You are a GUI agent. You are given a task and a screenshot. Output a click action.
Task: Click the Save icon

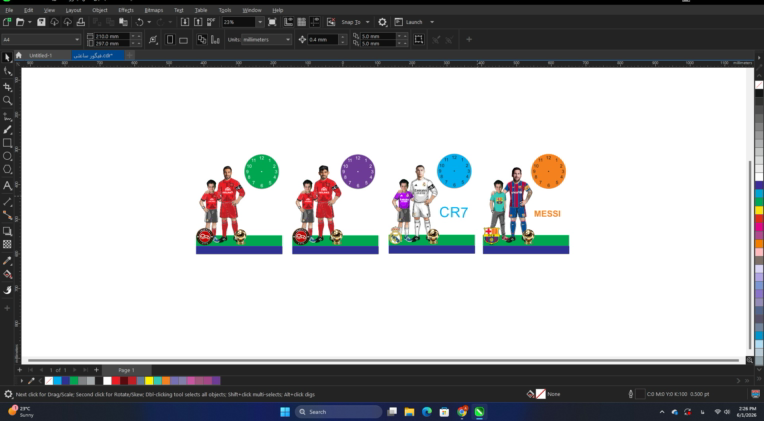(x=41, y=22)
